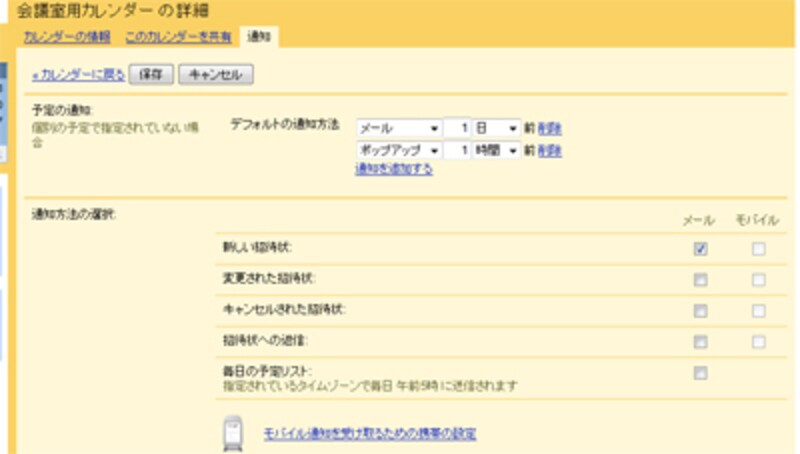Click the キャンセル button
The height and width of the screenshot is (454, 800).
[216, 74]
